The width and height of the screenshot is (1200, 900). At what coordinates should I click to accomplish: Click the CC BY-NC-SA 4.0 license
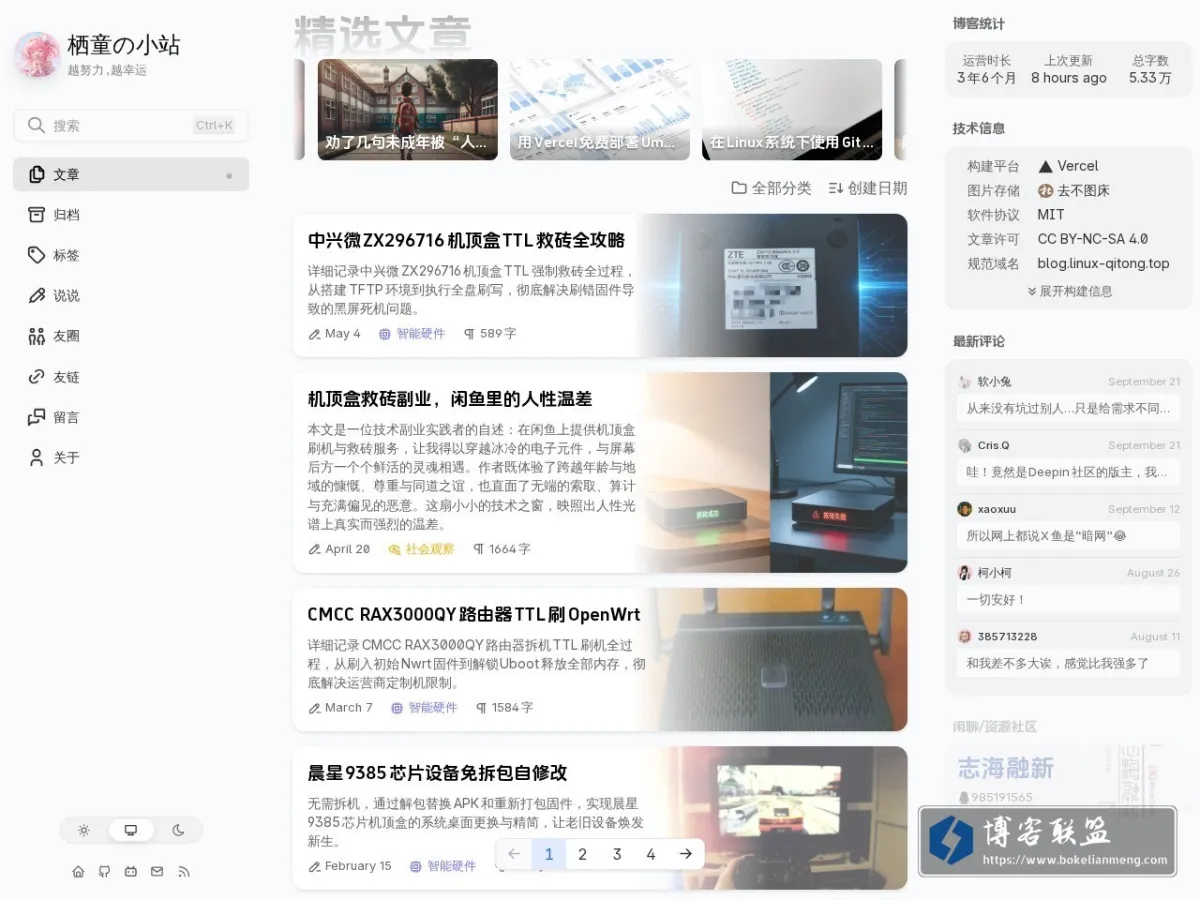tap(1093, 239)
